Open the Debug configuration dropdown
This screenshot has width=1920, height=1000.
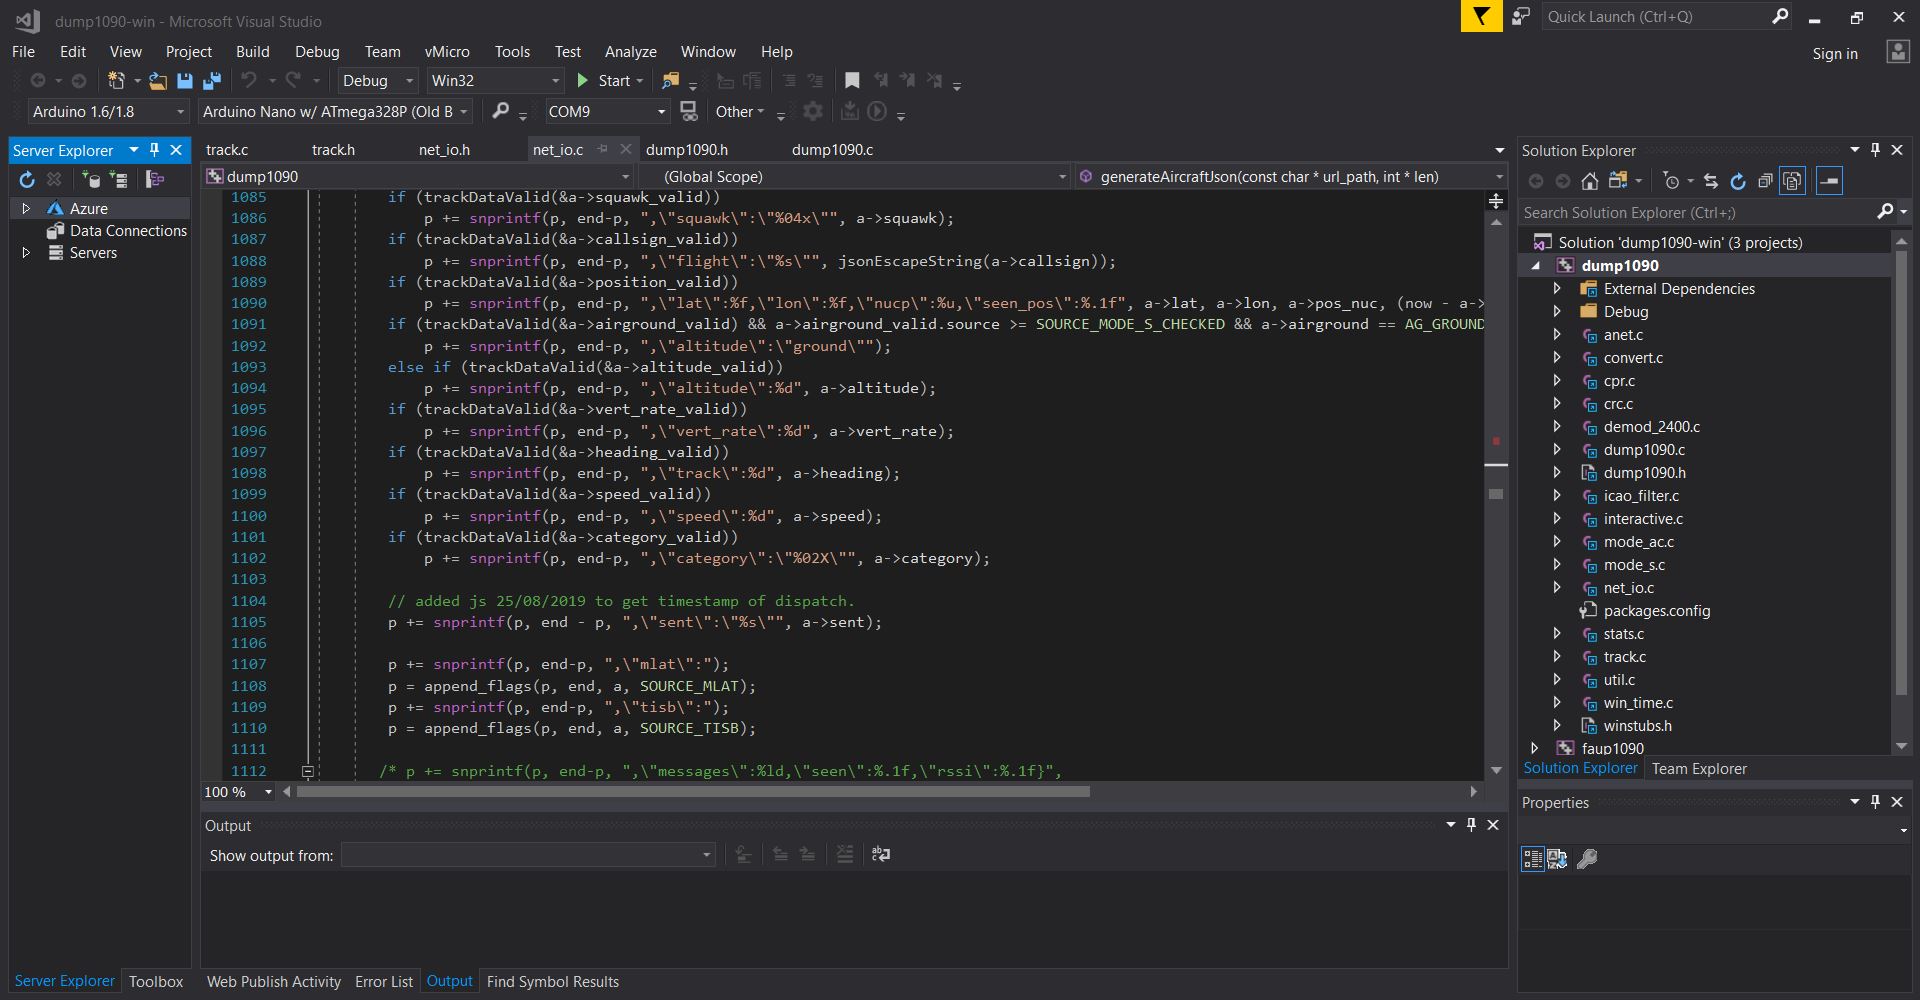(378, 81)
